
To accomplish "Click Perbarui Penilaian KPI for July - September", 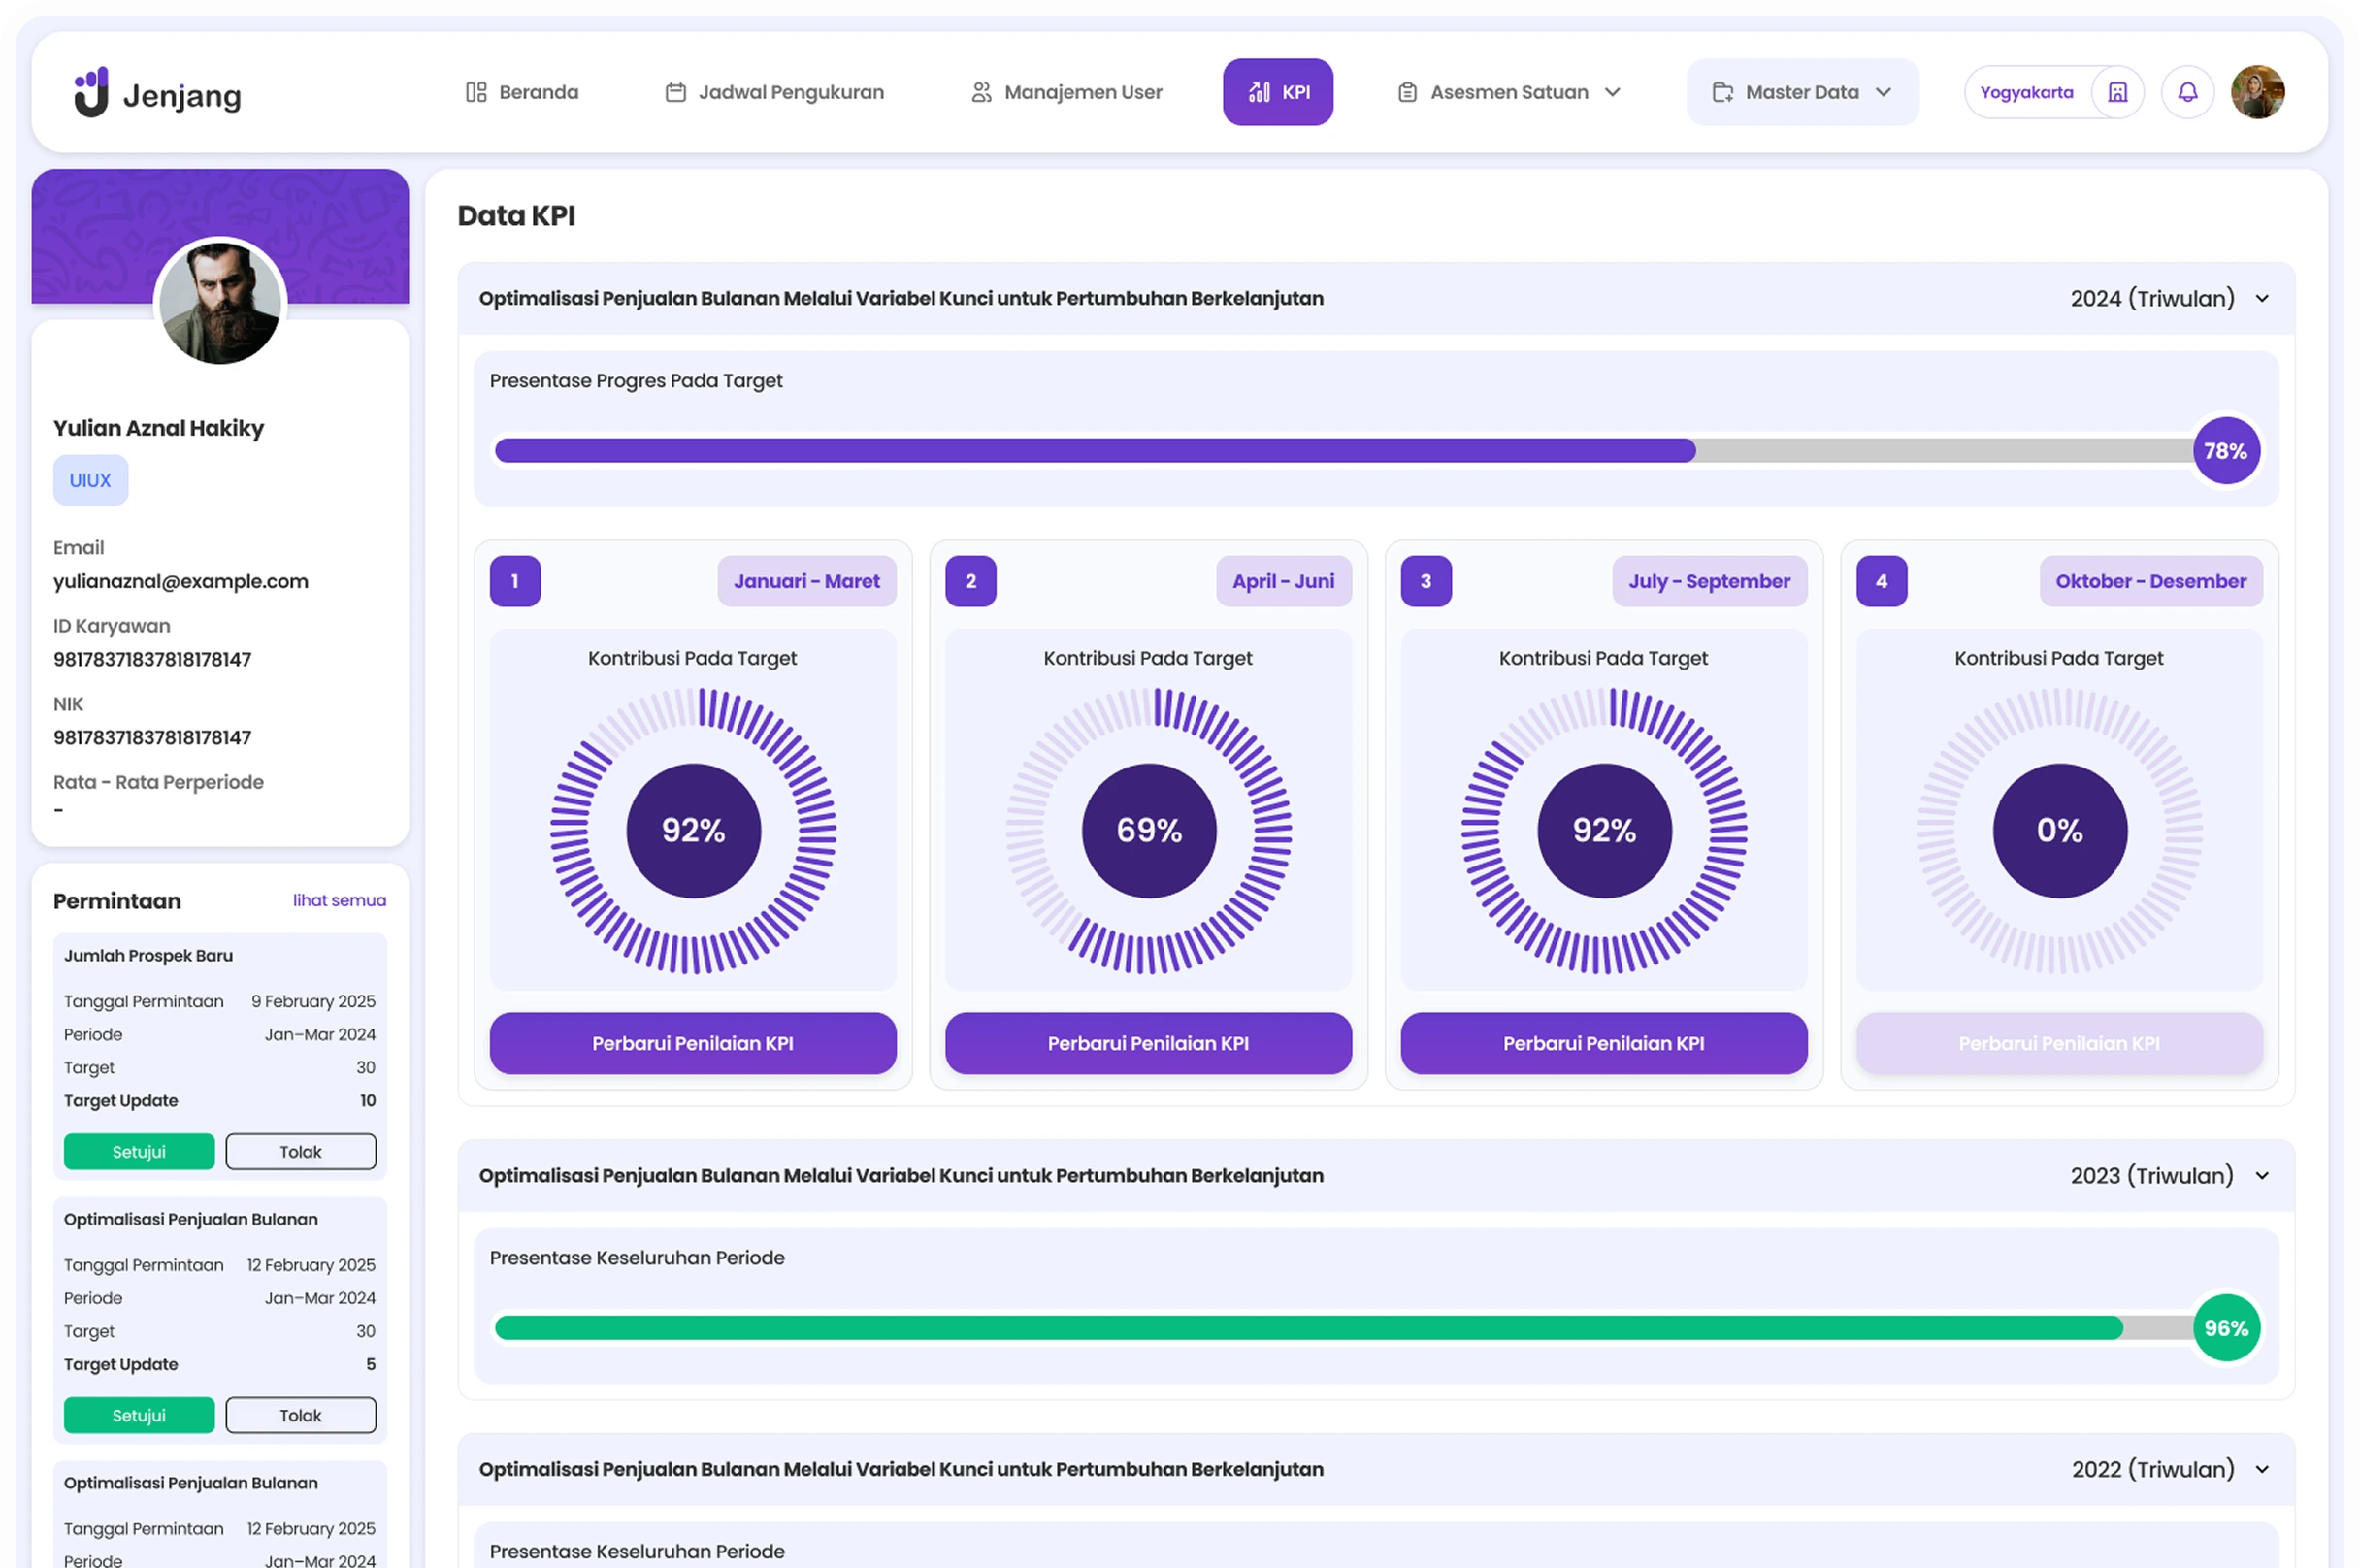I will pyautogui.click(x=1603, y=1043).
